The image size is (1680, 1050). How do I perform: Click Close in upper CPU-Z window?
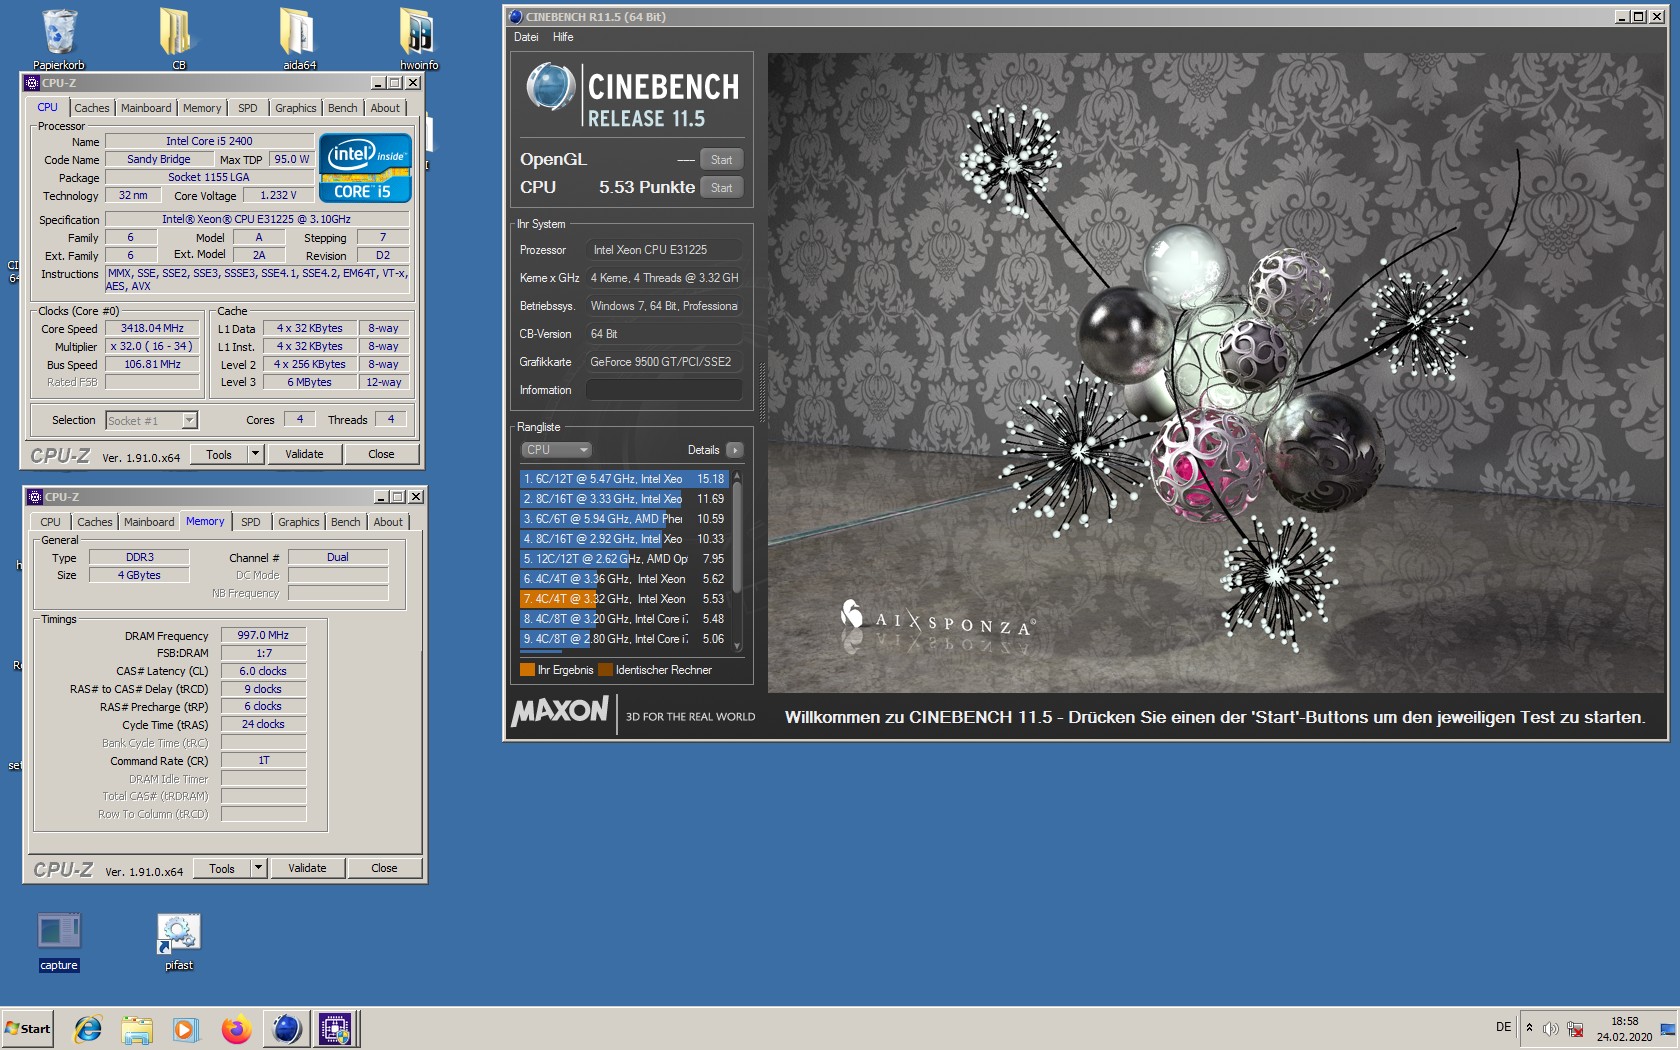[381, 454]
